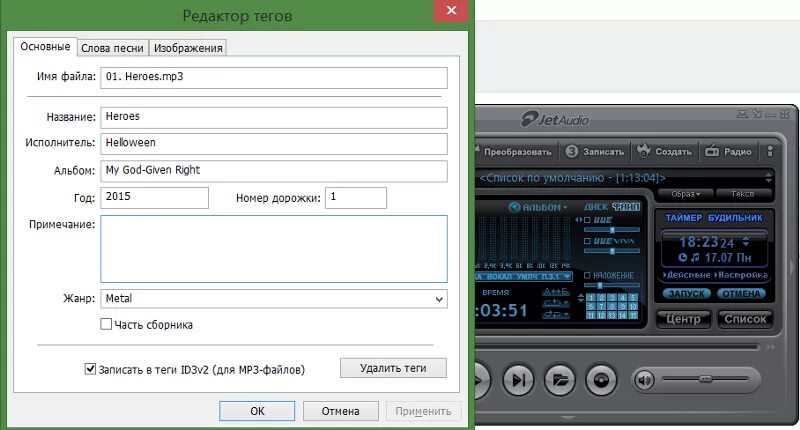Expand the Альбом dropdown arrow
The image size is (800, 430).
(x=565, y=208)
